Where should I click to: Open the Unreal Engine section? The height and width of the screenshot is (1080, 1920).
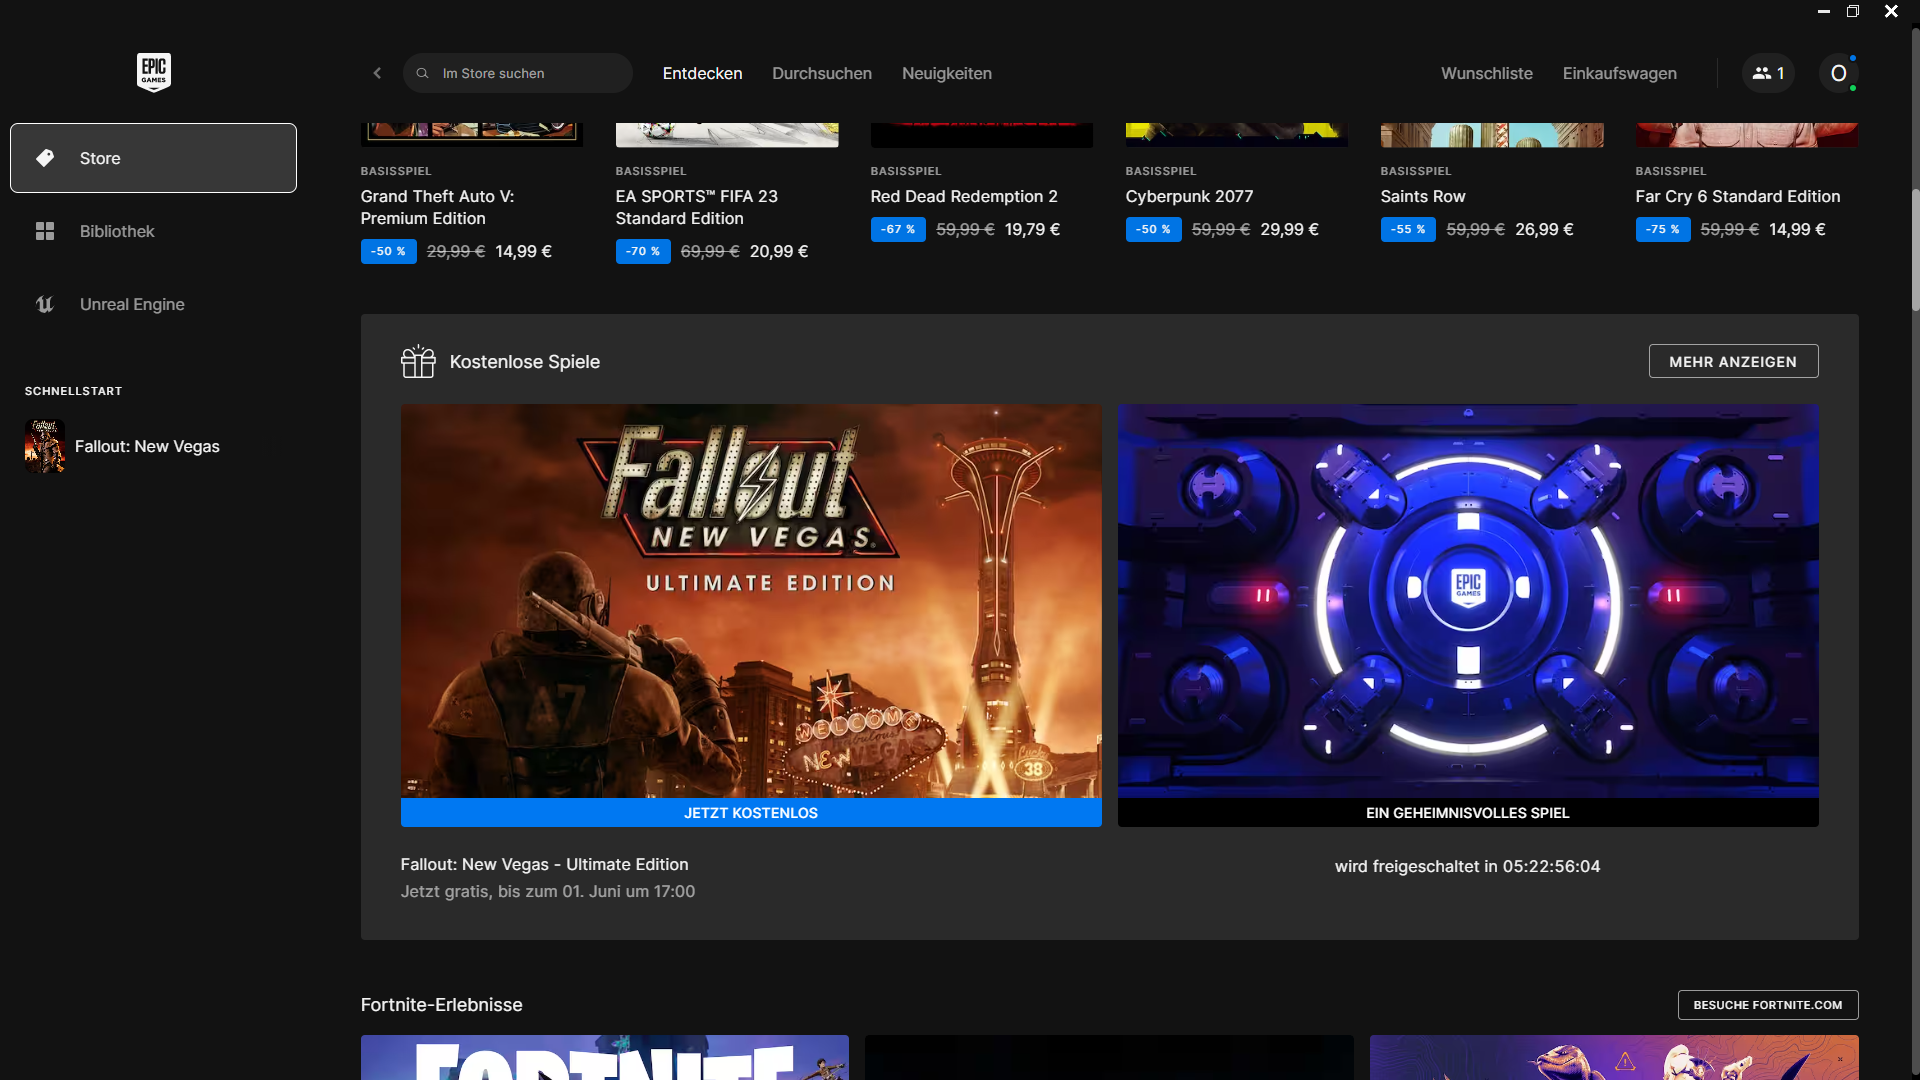(x=131, y=304)
